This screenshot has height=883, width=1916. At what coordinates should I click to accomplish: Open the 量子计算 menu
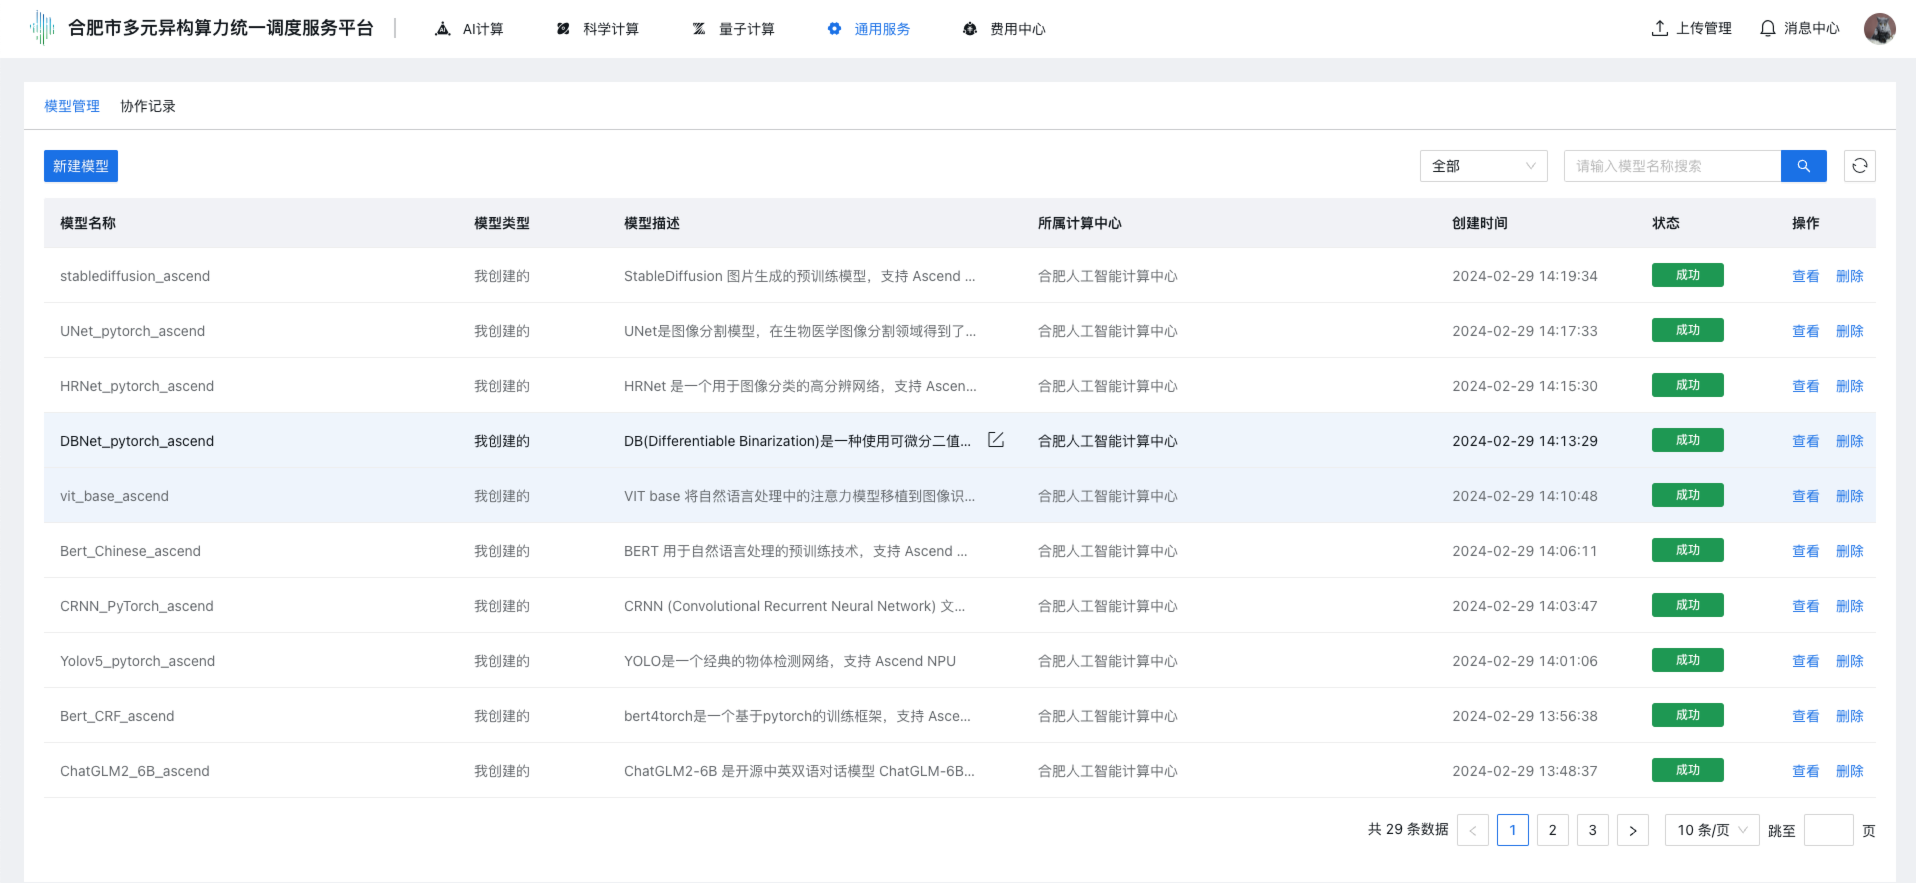tap(733, 29)
